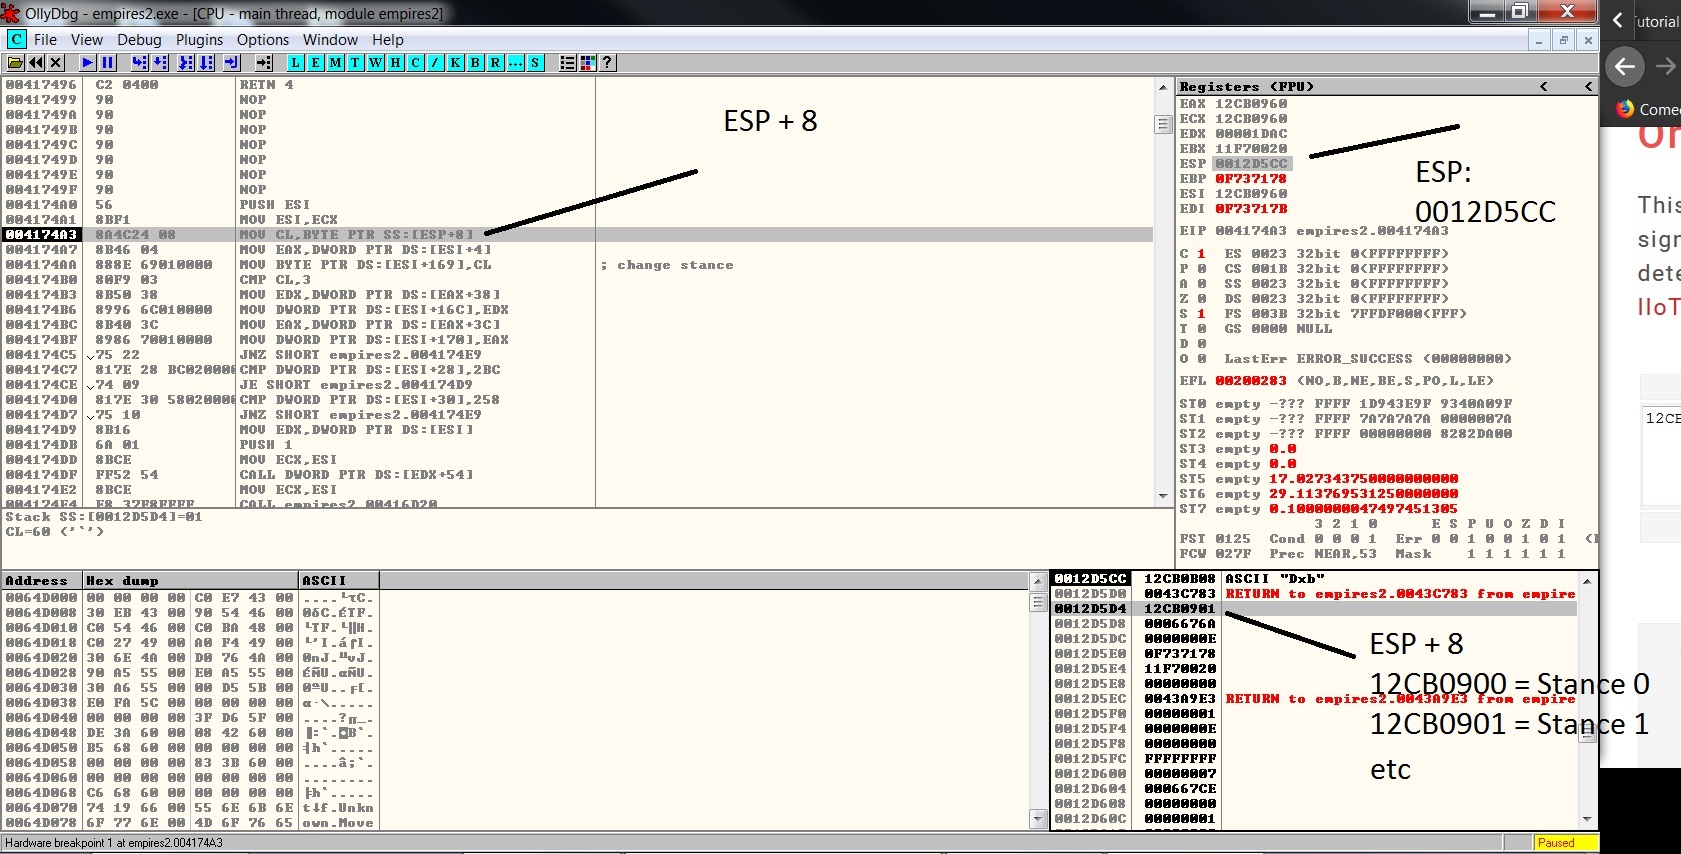Open the Plugins menu

199,40
